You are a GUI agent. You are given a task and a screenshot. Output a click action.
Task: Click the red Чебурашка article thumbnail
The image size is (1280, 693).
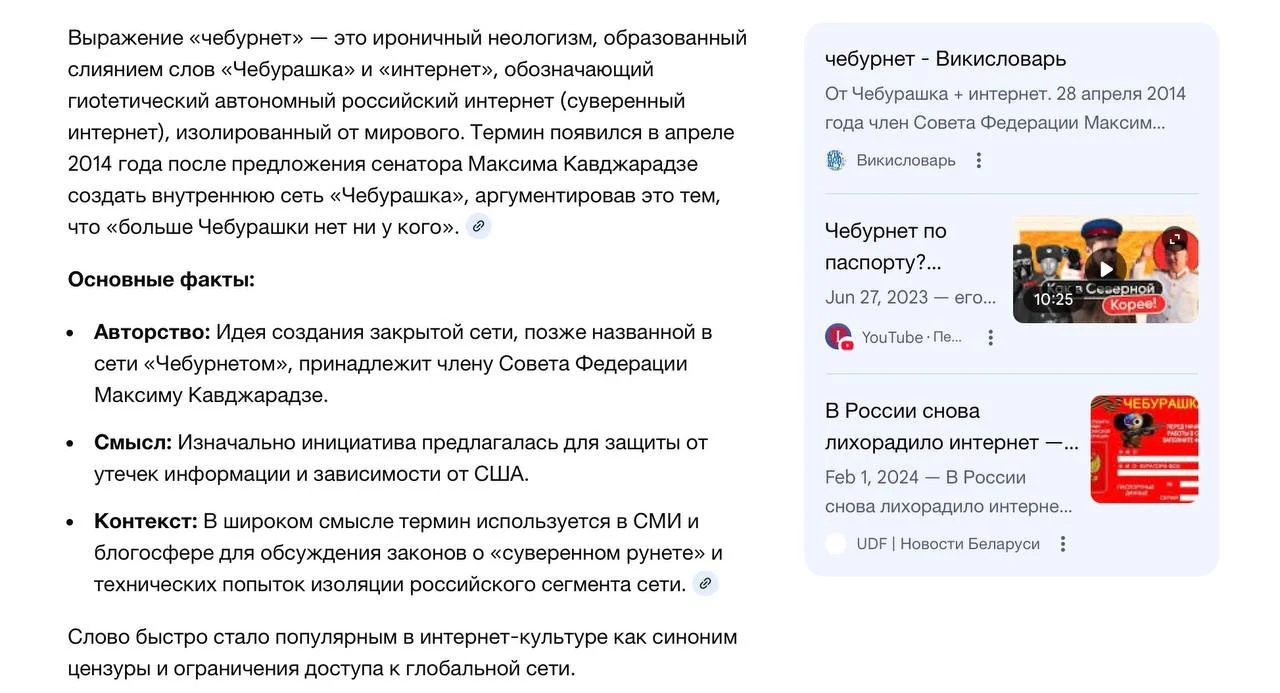1144,448
